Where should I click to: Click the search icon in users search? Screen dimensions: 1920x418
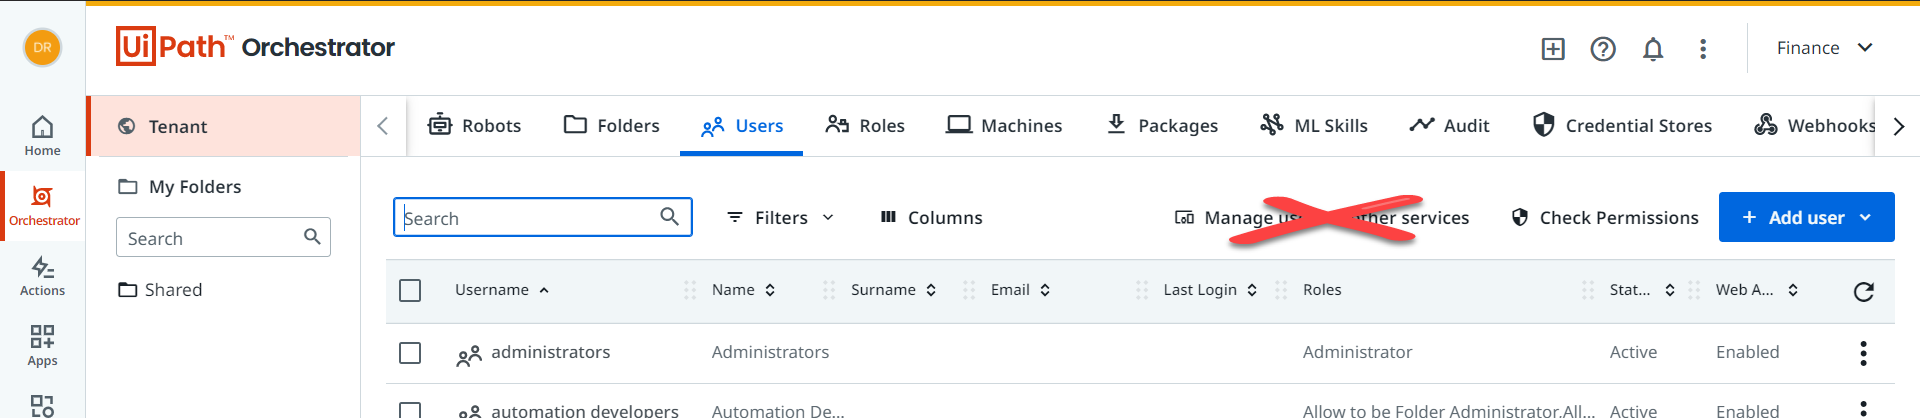pos(670,216)
